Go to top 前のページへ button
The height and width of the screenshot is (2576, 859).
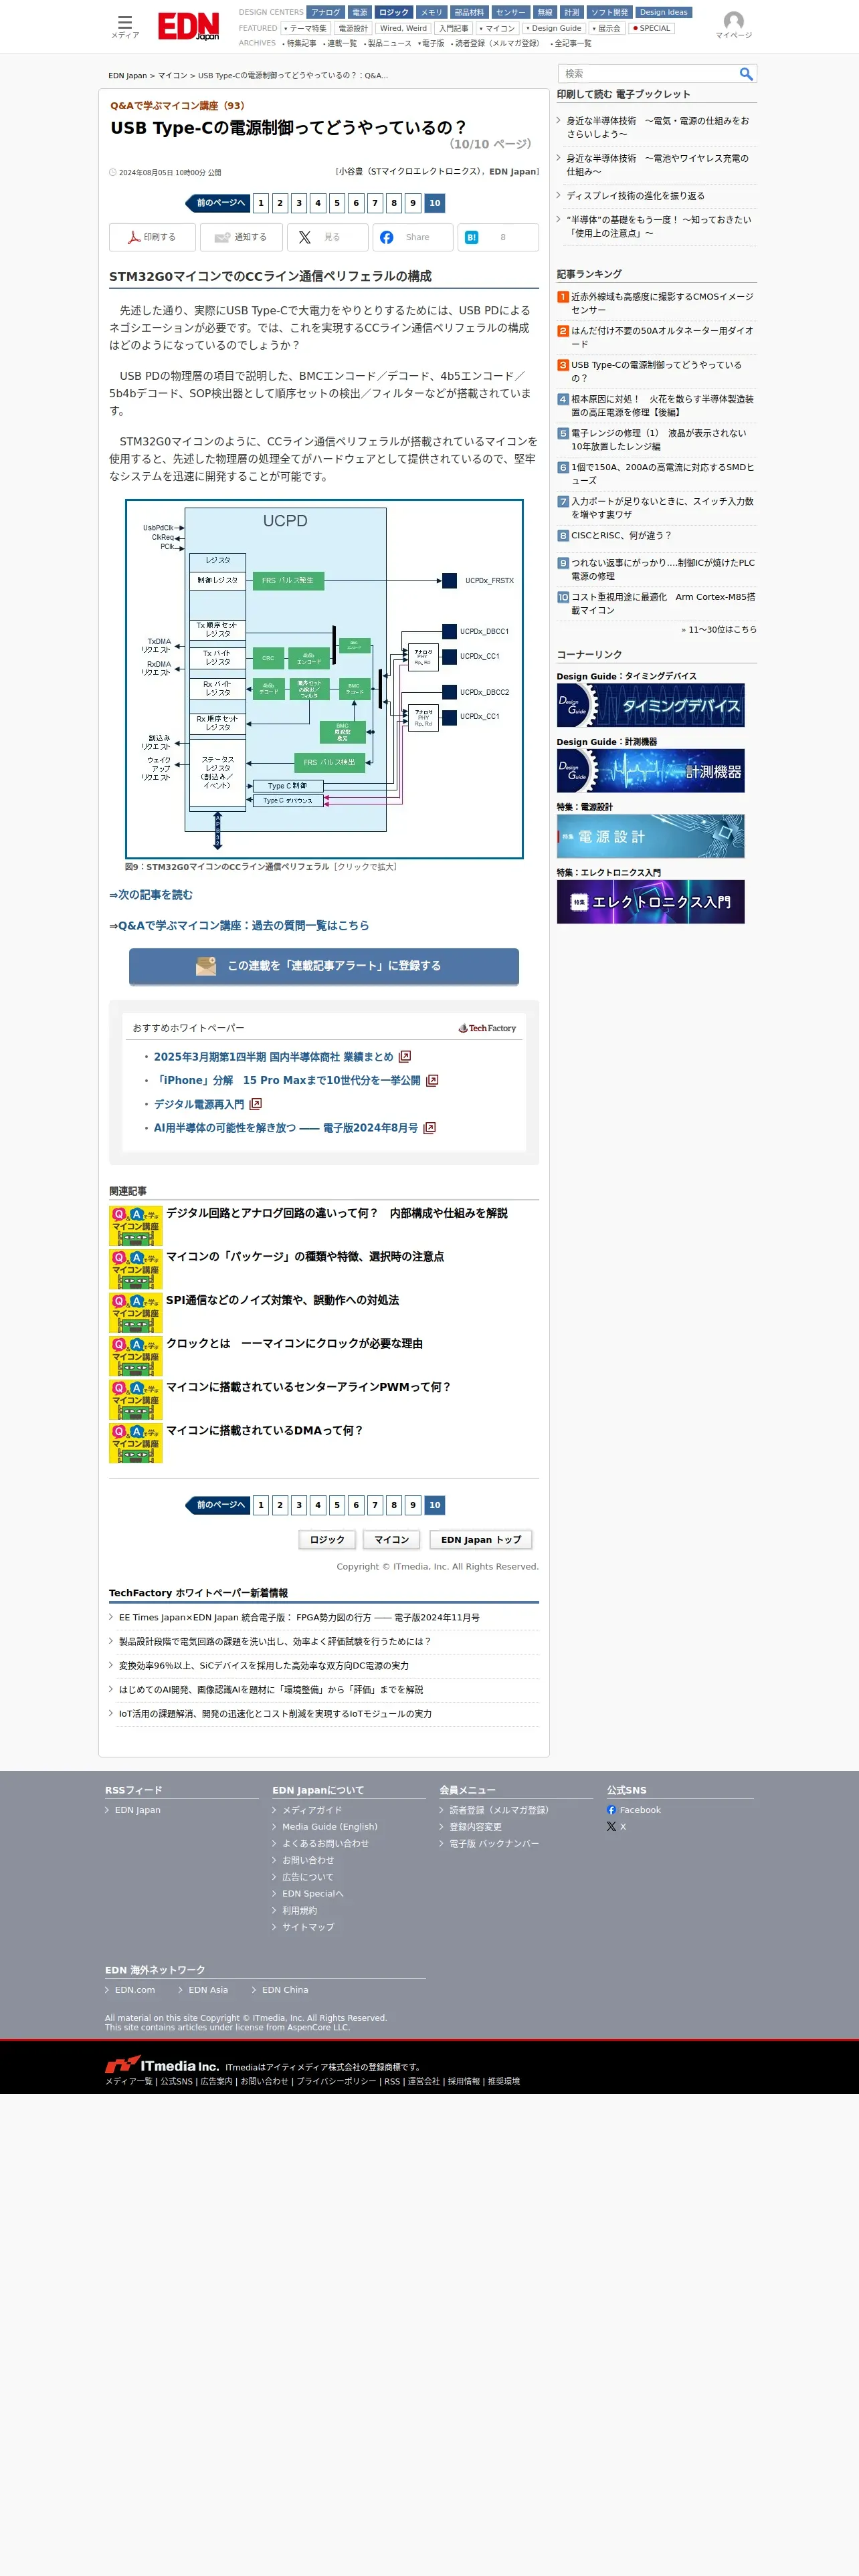tap(218, 203)
